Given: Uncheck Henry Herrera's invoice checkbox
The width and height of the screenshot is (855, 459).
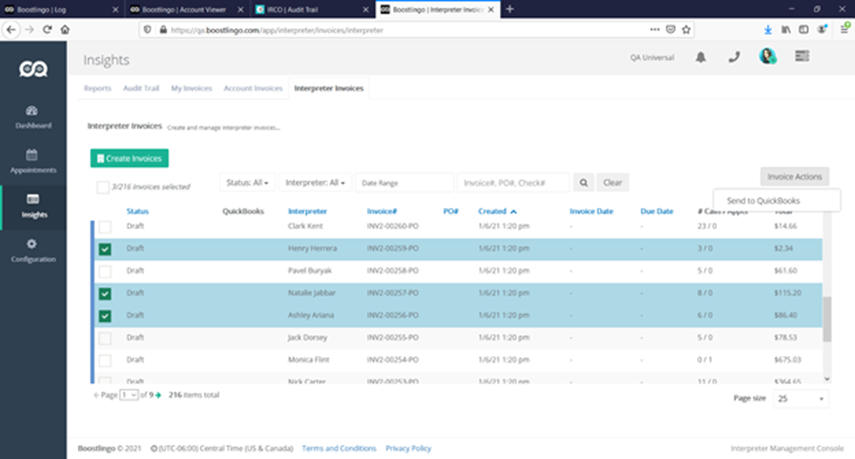Looking at the screenshot, I should [x=105, y=249].
